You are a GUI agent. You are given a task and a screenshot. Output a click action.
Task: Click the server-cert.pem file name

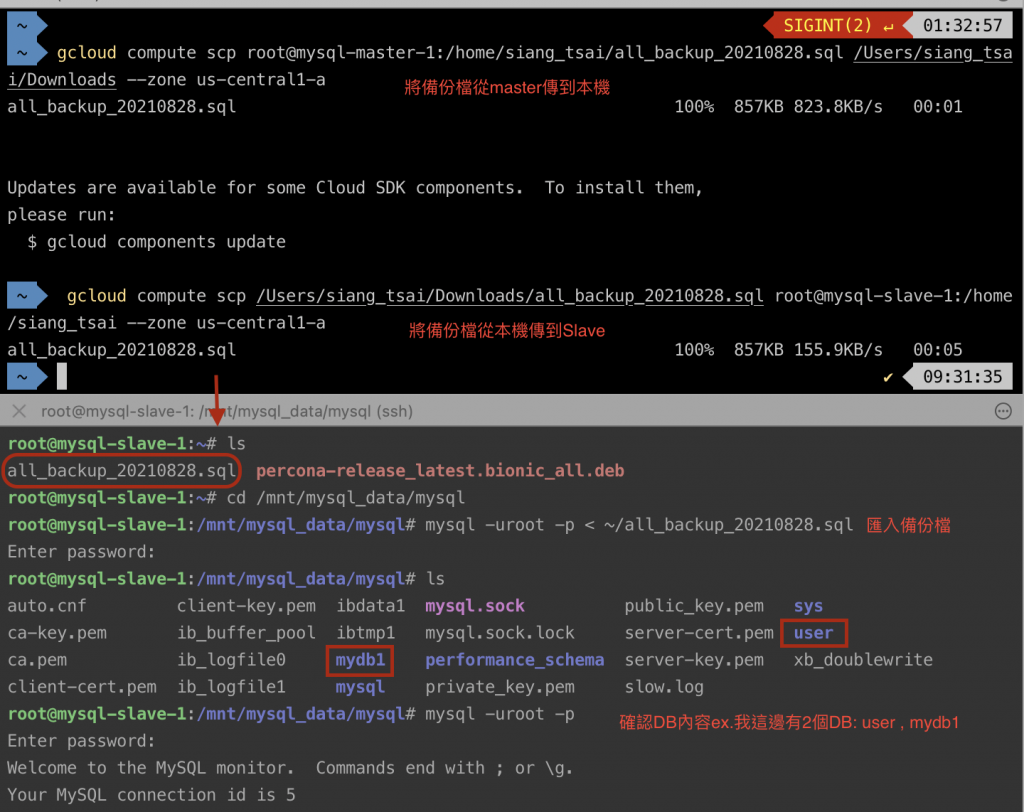[699, 632]
